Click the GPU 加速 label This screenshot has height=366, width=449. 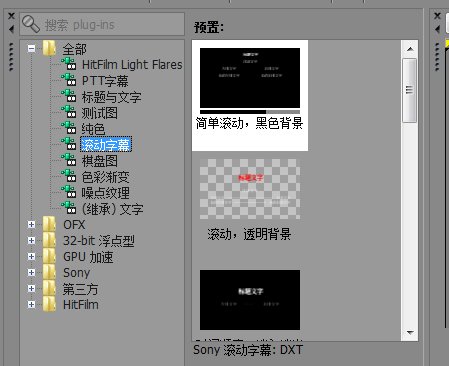coord(88,257)
